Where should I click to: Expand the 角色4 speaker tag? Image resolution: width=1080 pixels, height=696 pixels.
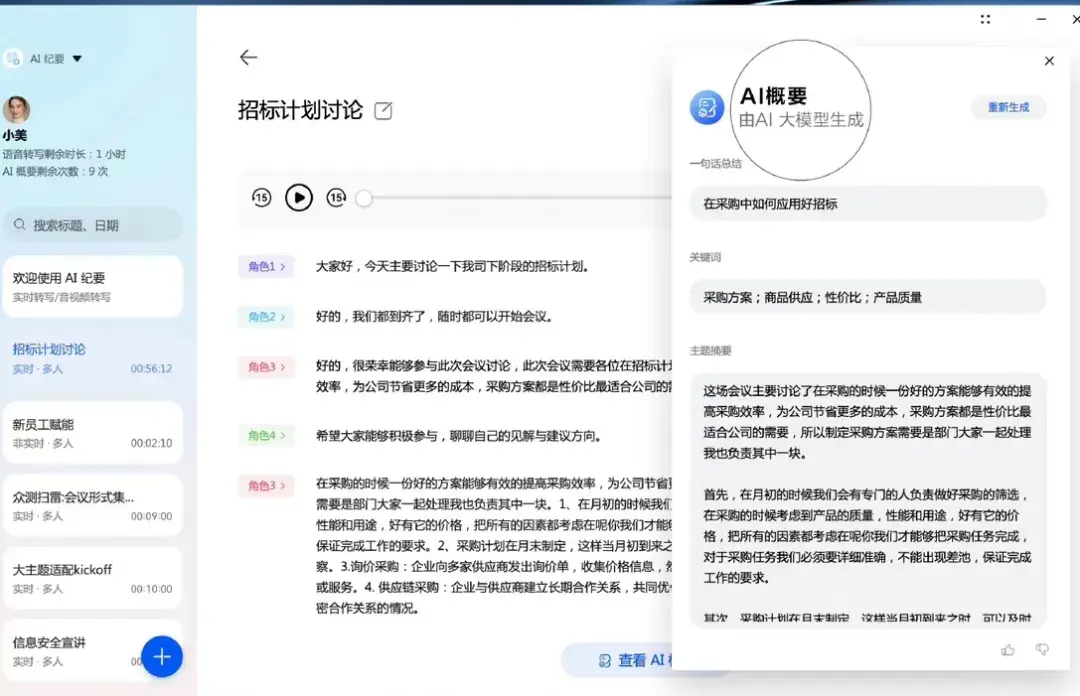(x=267, y=436)
